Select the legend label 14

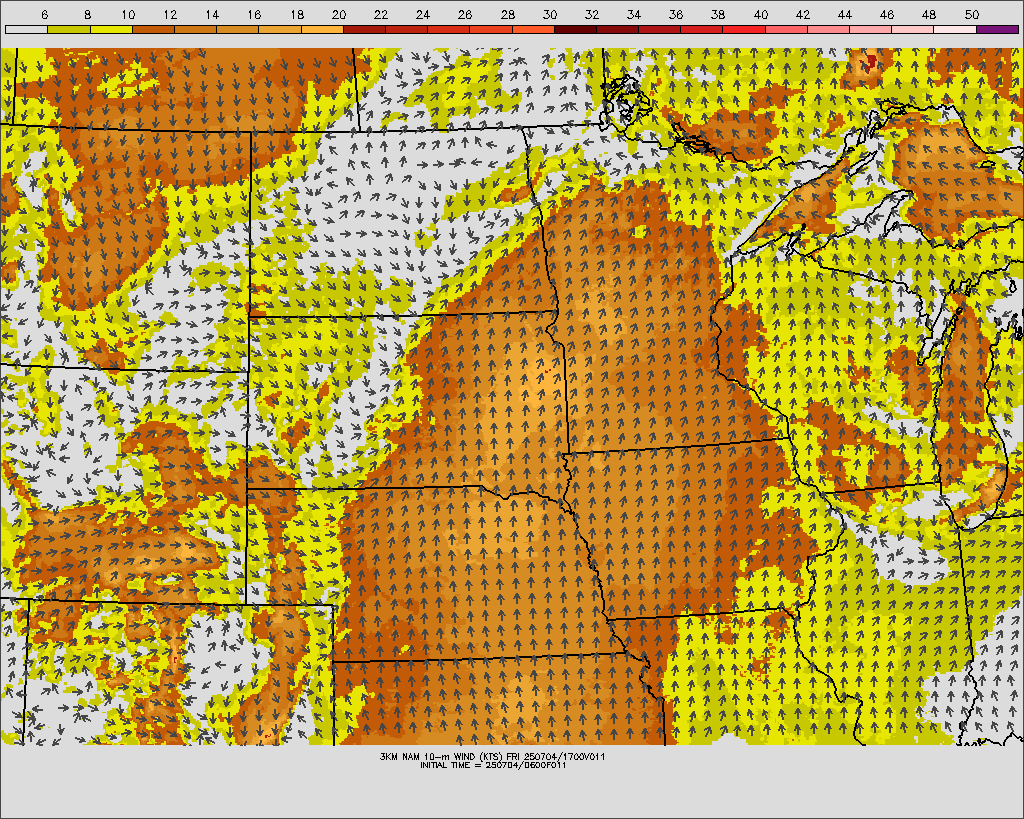coord(212,14)
